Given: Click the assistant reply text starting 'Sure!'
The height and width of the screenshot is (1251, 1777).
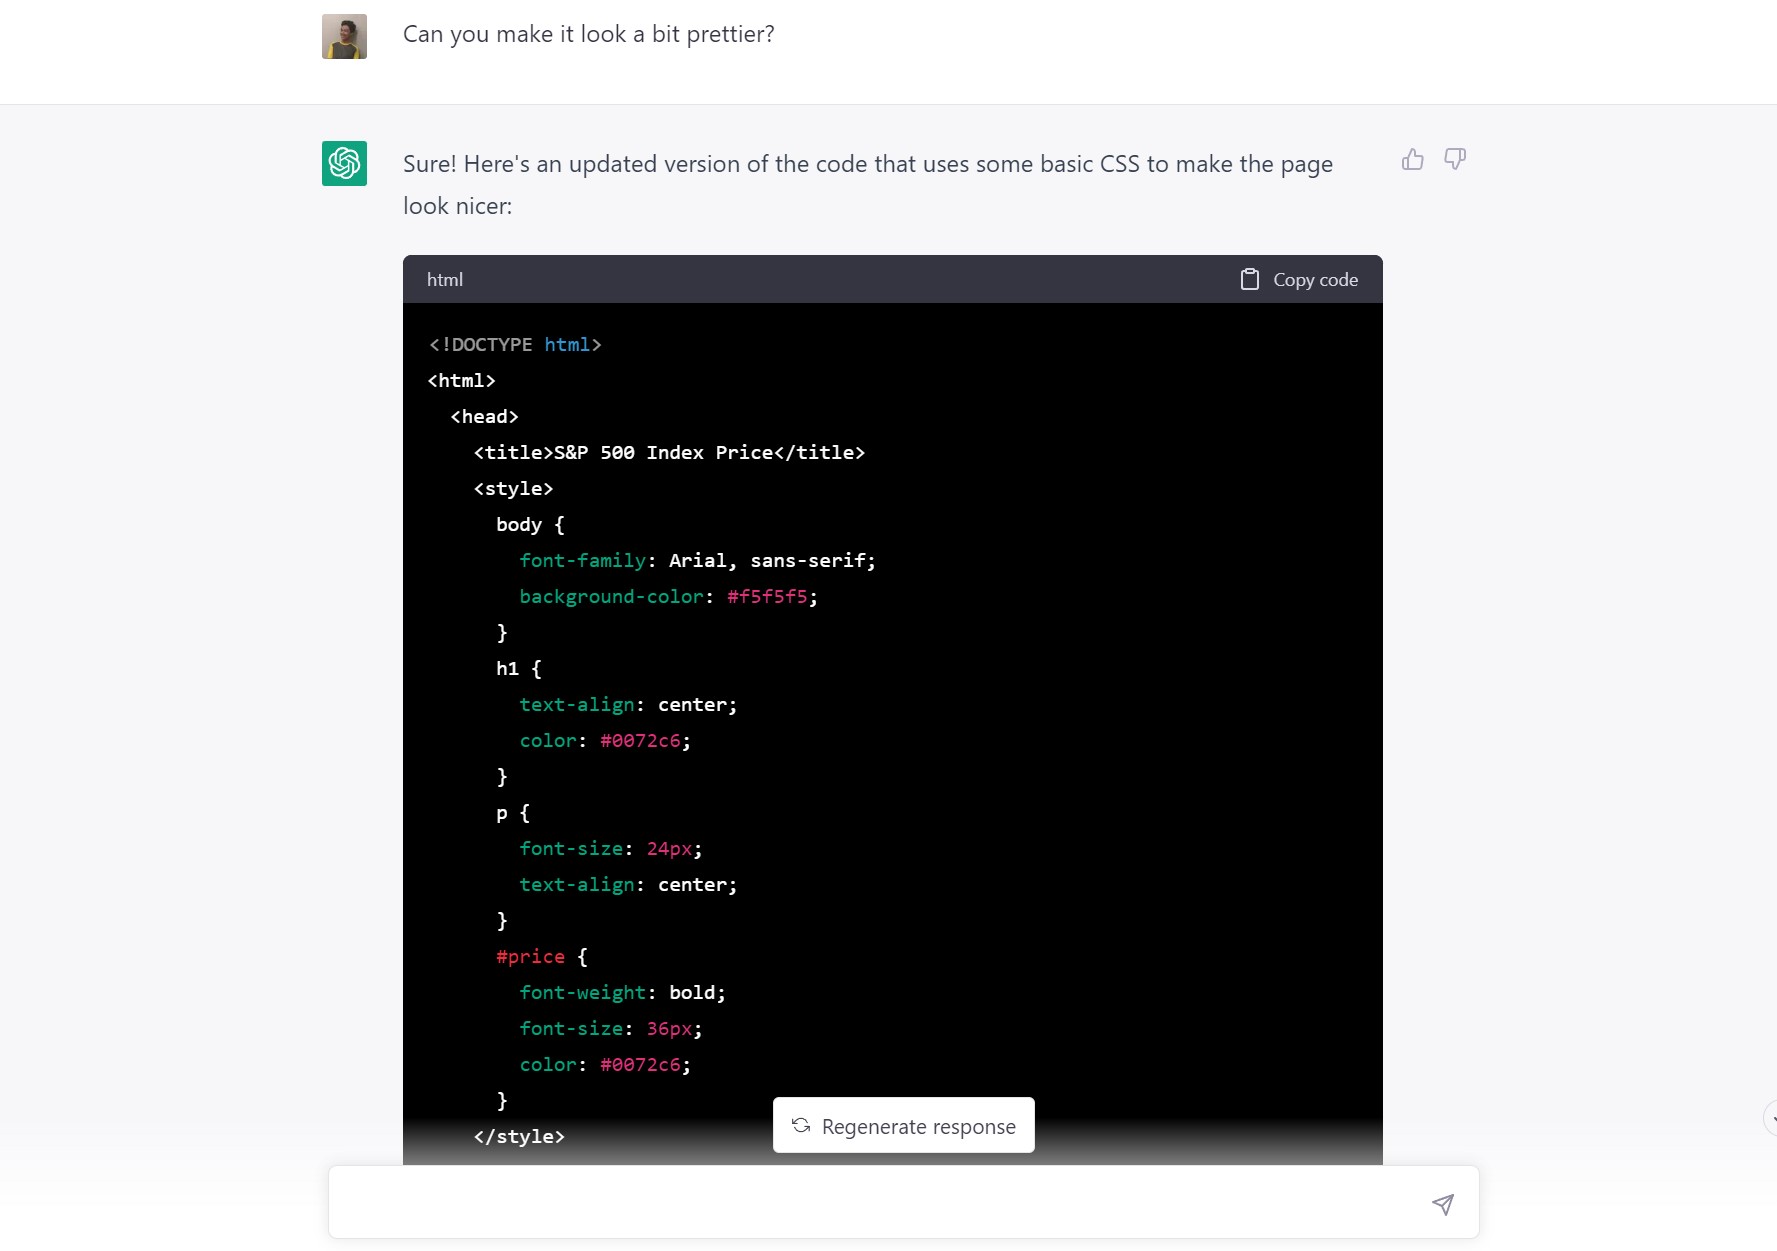Looking at the screenshot, I should 868,185.
